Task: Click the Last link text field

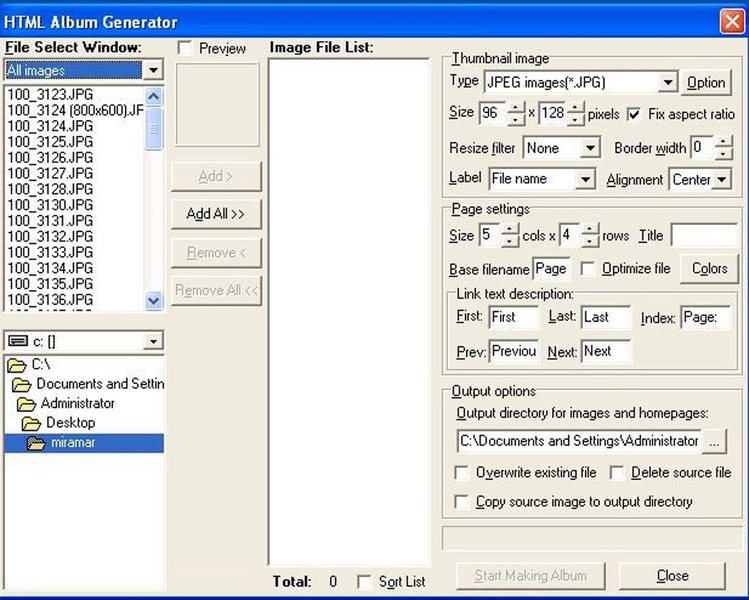Action: click(x=606, y=317)
